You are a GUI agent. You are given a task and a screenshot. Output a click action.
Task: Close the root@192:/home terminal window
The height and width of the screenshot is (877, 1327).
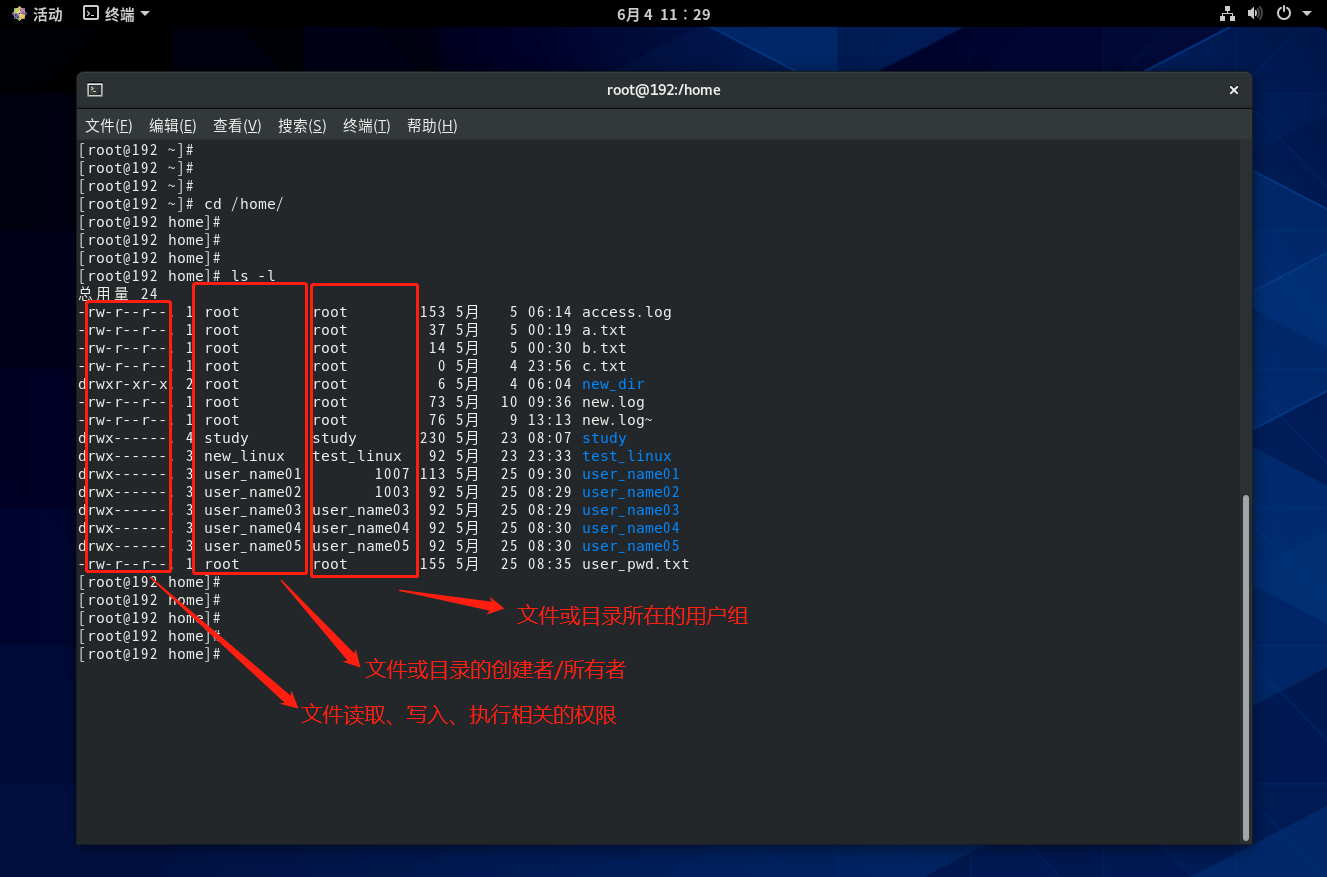[x=1234, y=90]
